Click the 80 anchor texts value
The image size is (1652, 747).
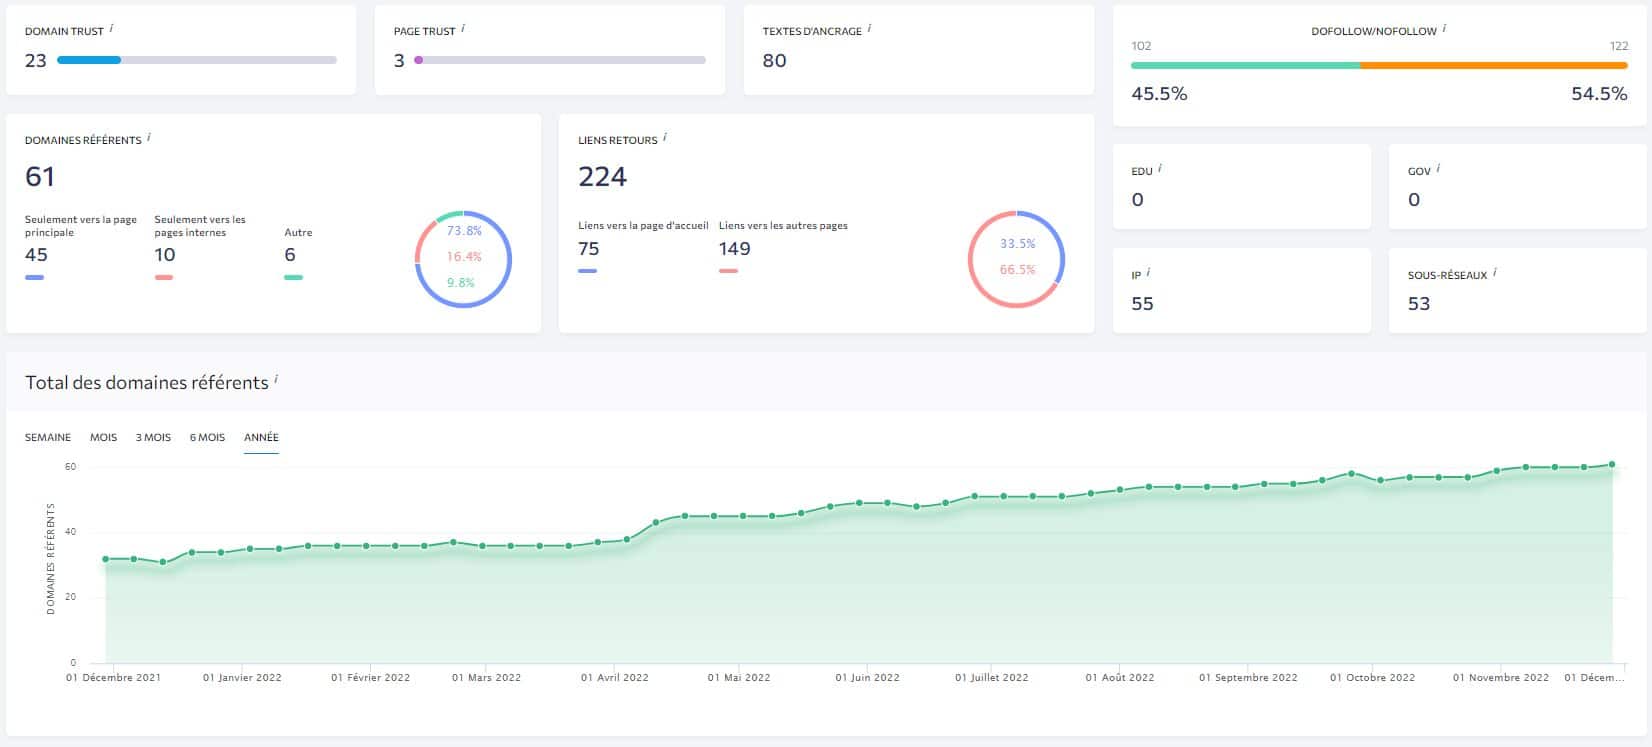click(x=774, y=60)
